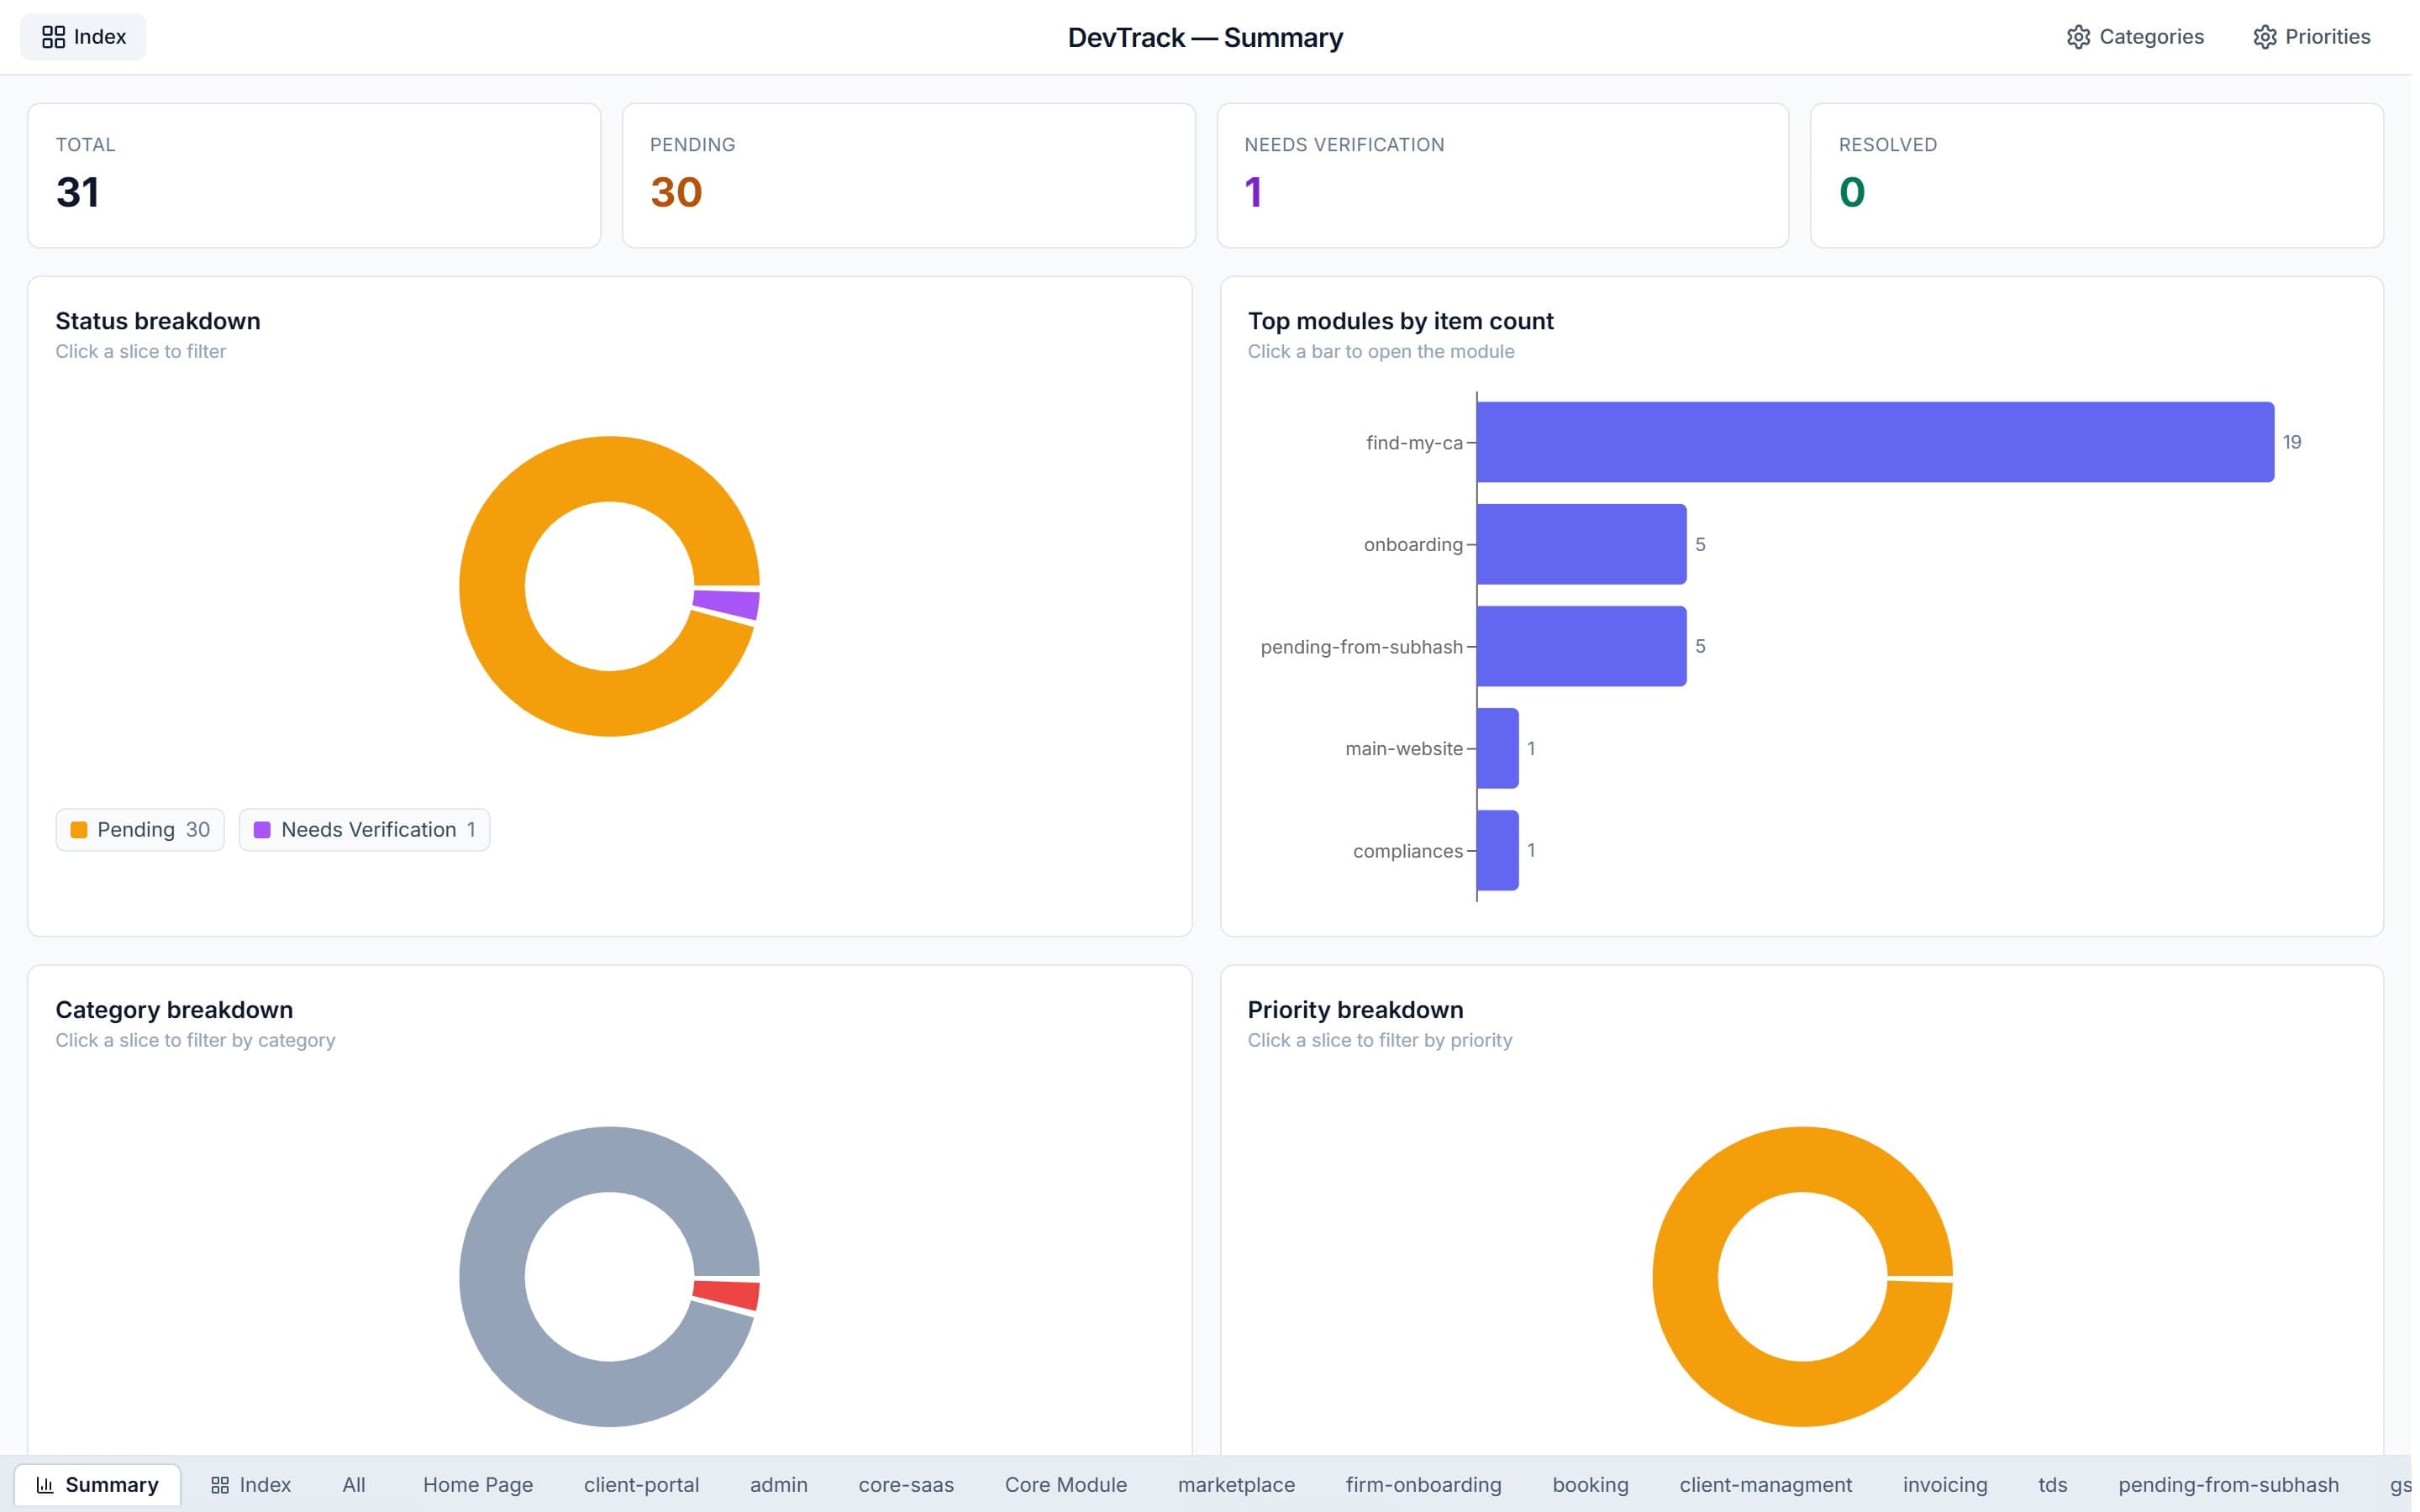This screenshot has width=2420, height=1512.
Task: Click the grid icon in the top Index button
Action: click(x=53, y=37)
